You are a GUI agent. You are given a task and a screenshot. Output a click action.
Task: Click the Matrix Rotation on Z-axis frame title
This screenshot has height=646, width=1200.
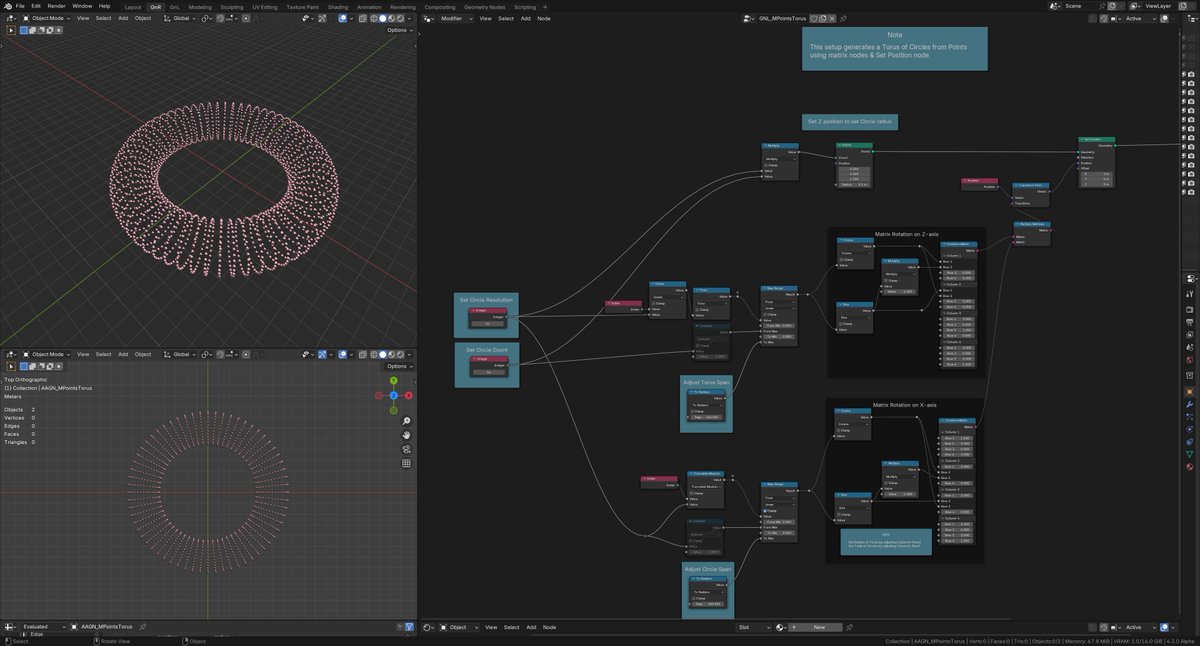click(905, 233)
